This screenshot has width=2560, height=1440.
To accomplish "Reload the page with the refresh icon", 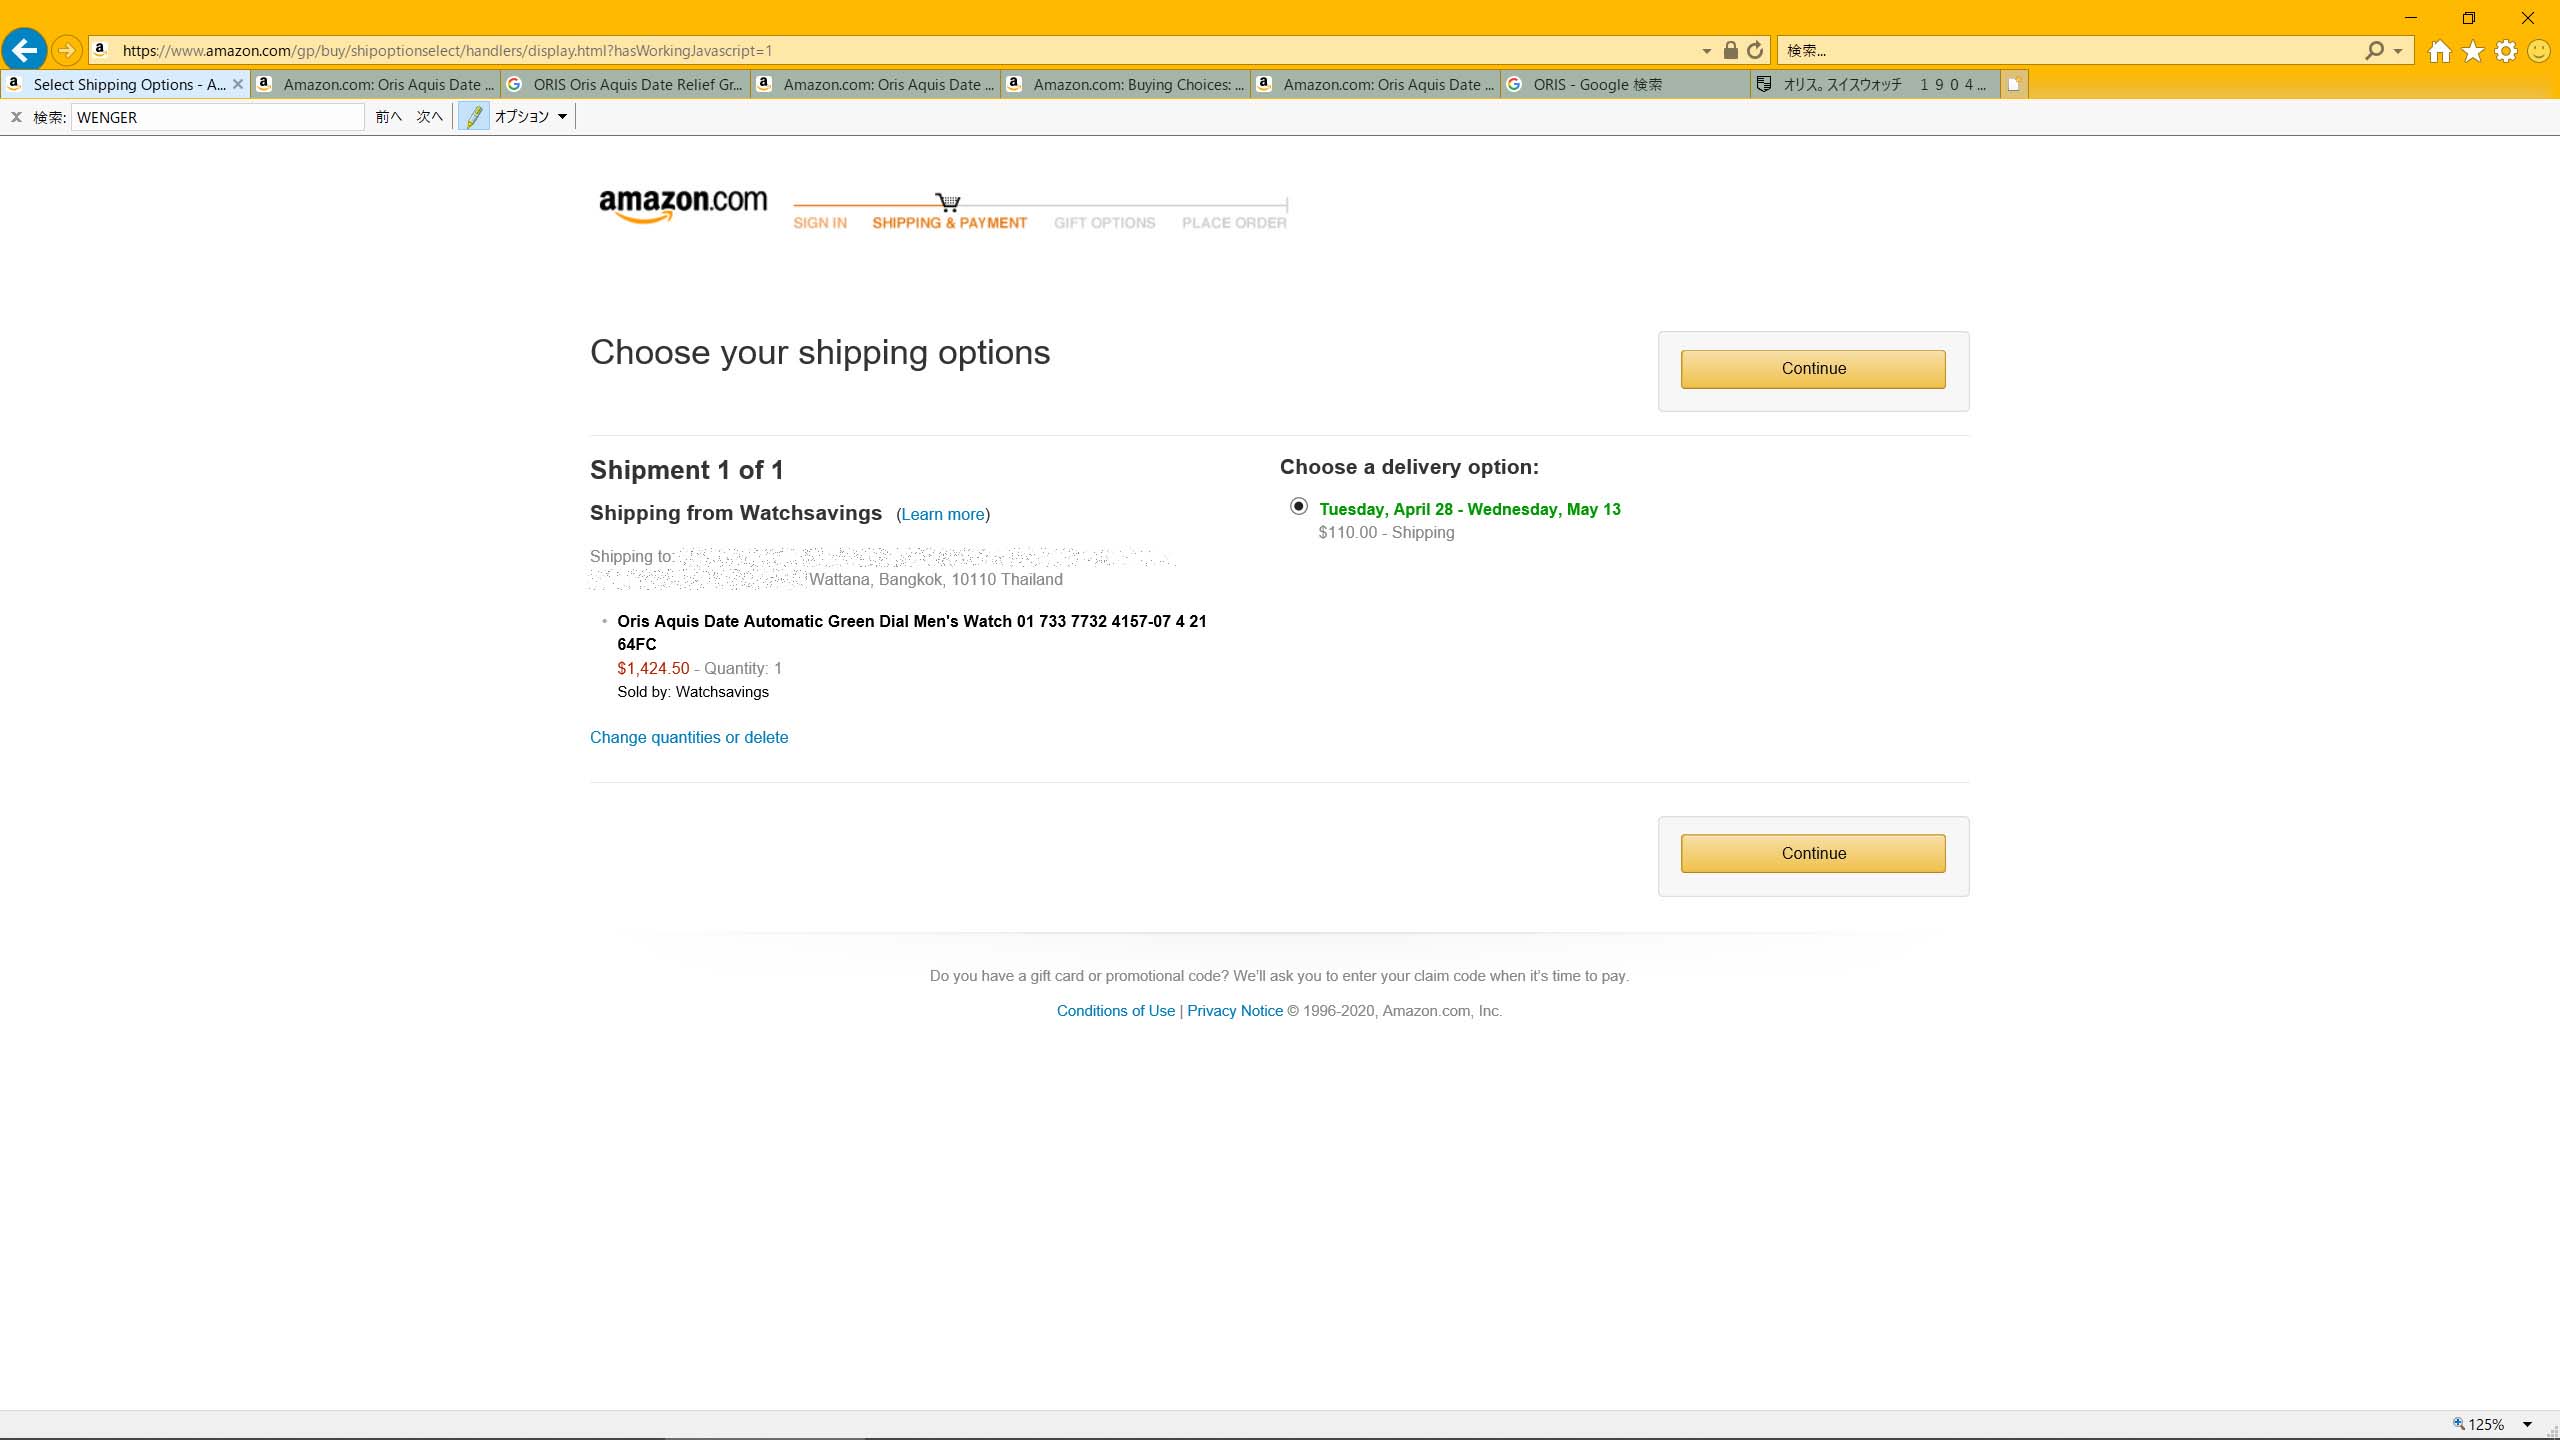I will [1755, 50].
